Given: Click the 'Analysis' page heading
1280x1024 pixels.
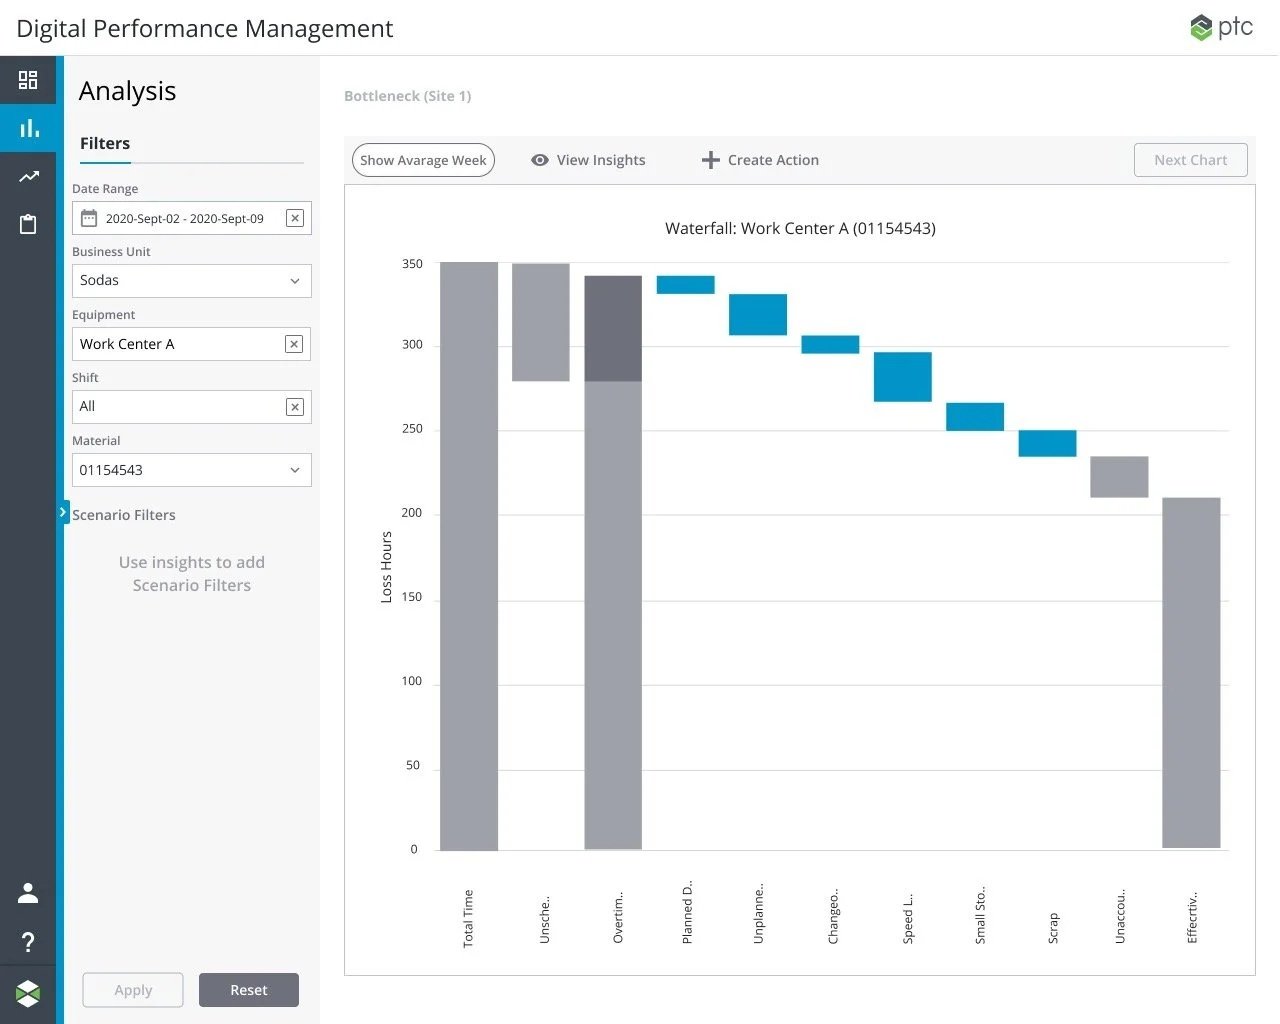Looking at the screenshot, I should coord(127,91).
